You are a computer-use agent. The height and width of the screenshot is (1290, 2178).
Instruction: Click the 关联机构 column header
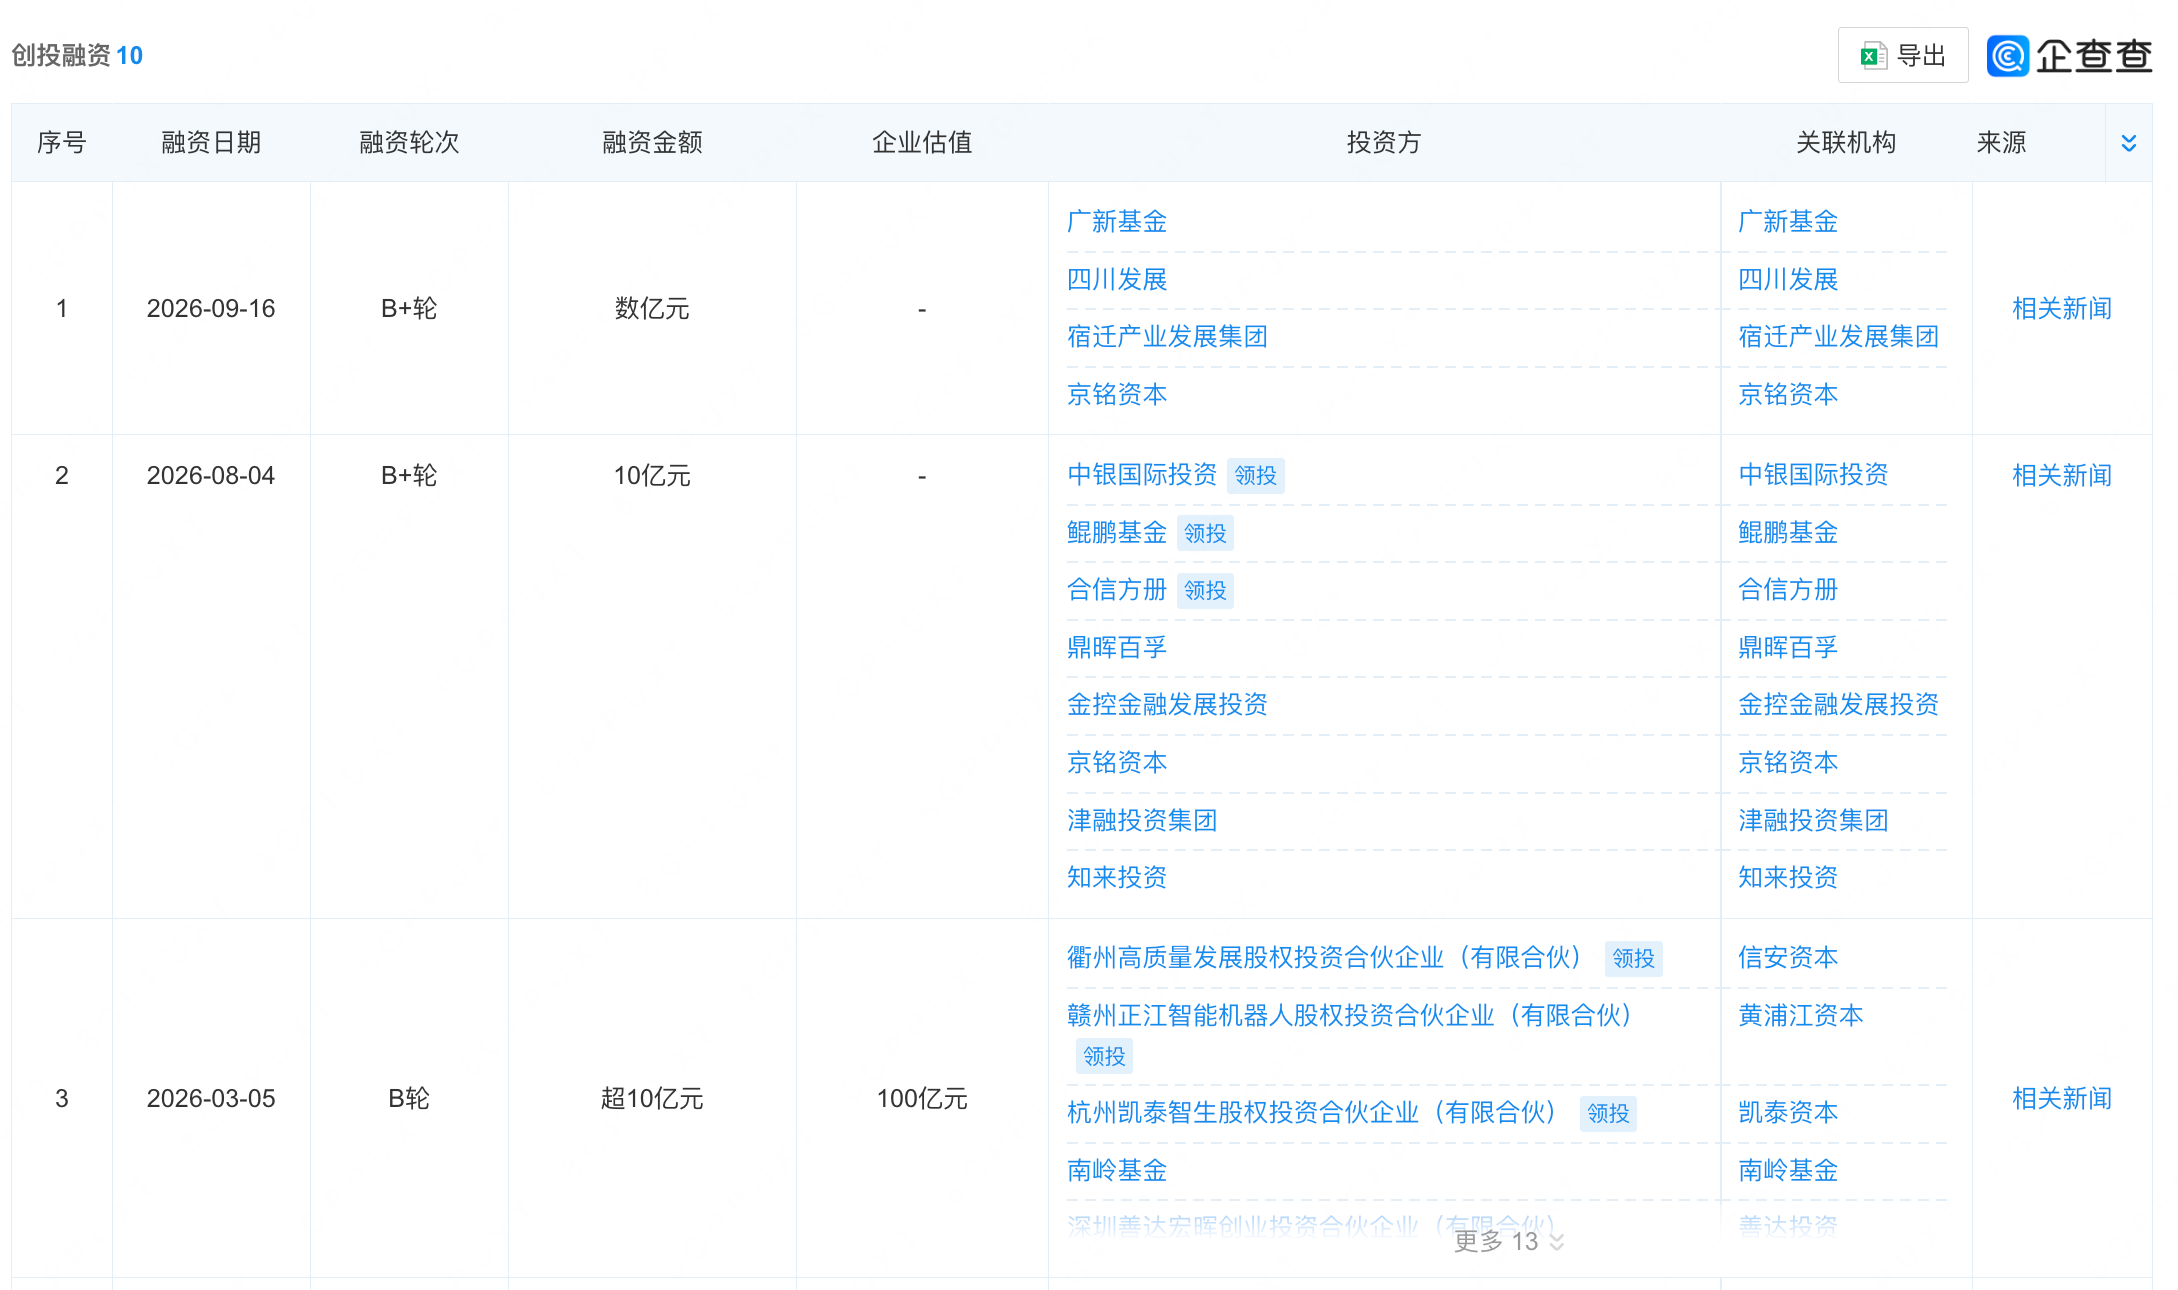1846,142
